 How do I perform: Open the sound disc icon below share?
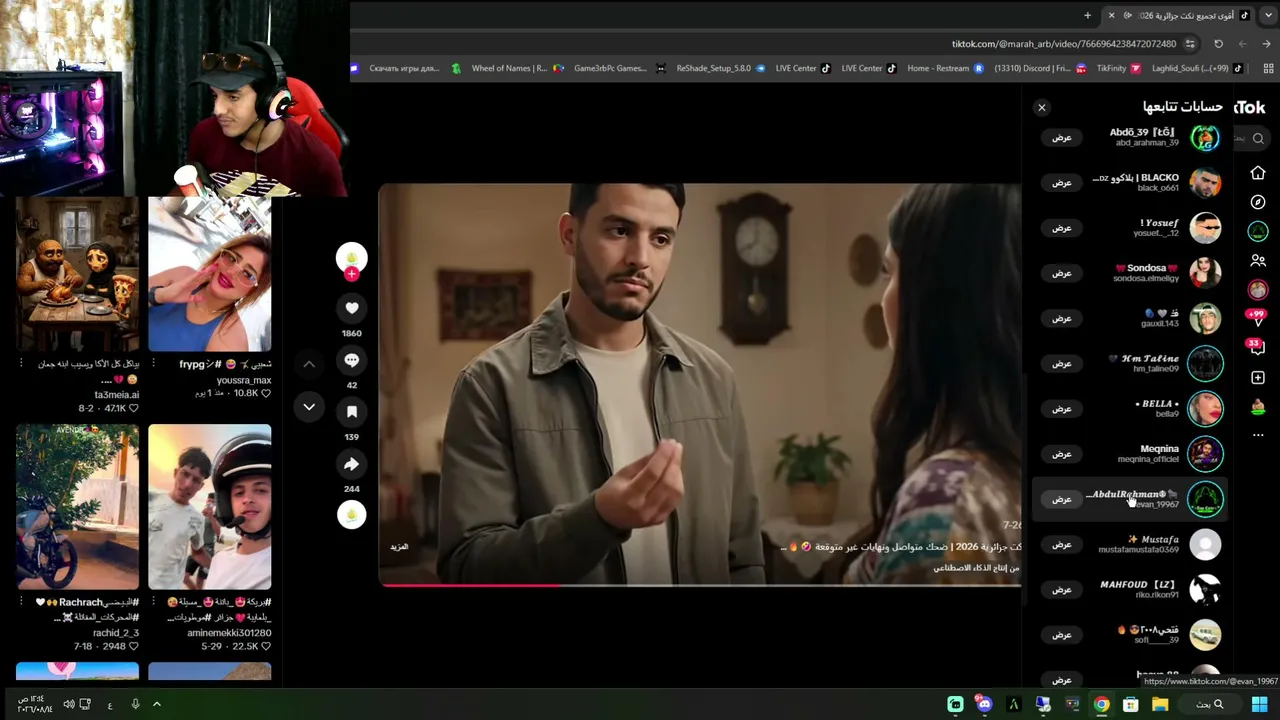pyautogui.click(x=351, y=514)
